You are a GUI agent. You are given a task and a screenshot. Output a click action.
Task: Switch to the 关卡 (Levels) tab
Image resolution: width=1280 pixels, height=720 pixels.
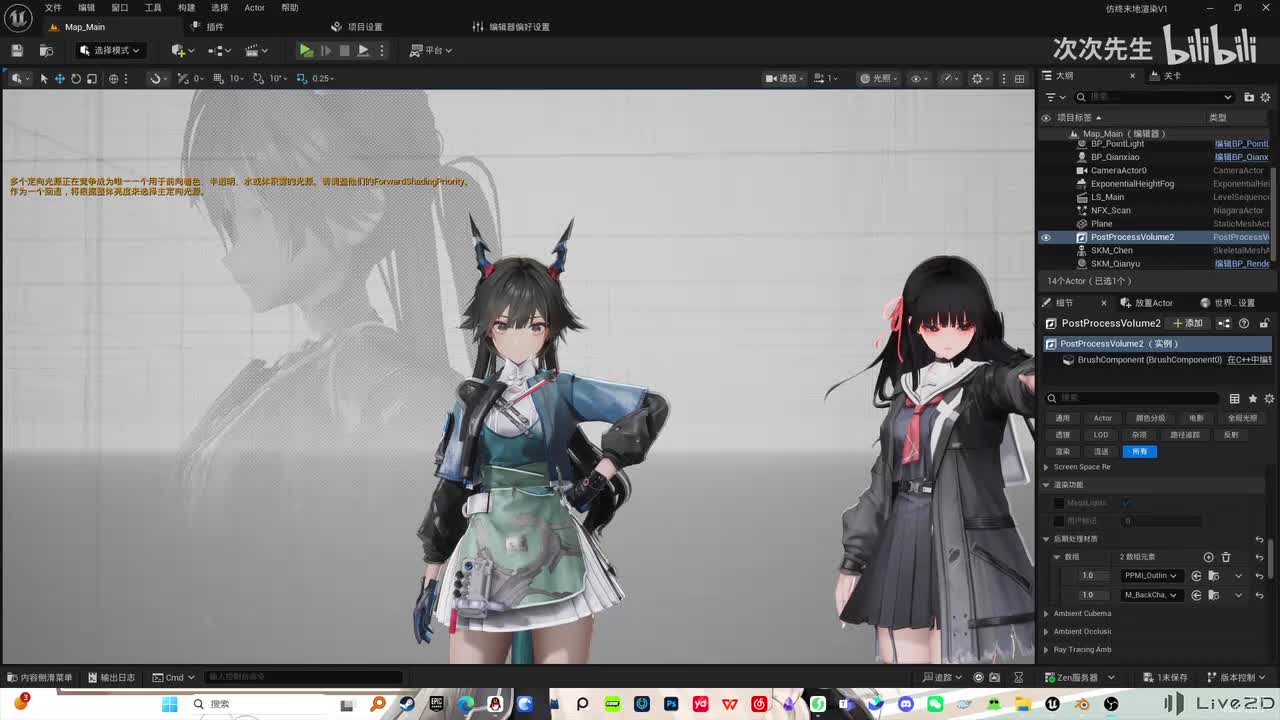1166,76
